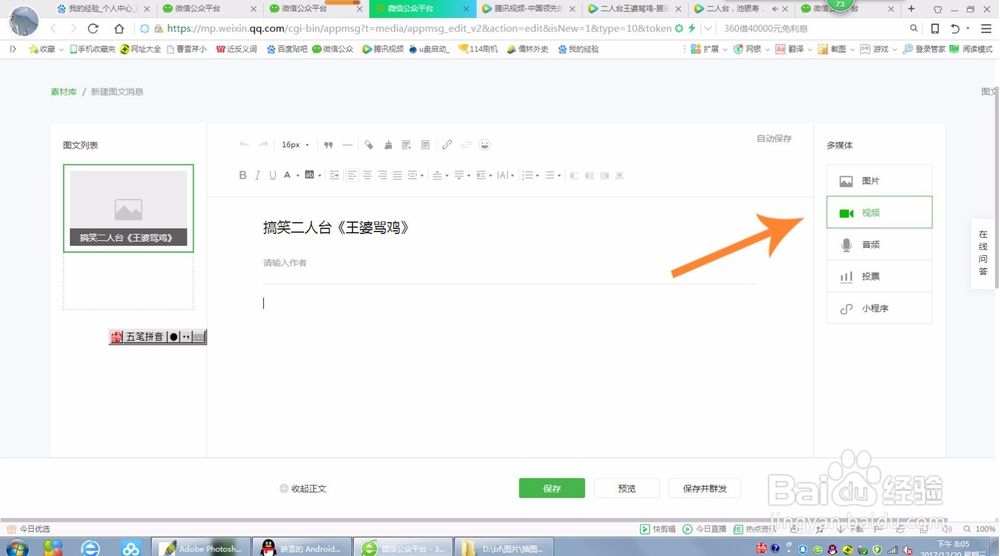Toggle bold formatting
The image size is (1000, 556).
point(242,175)
